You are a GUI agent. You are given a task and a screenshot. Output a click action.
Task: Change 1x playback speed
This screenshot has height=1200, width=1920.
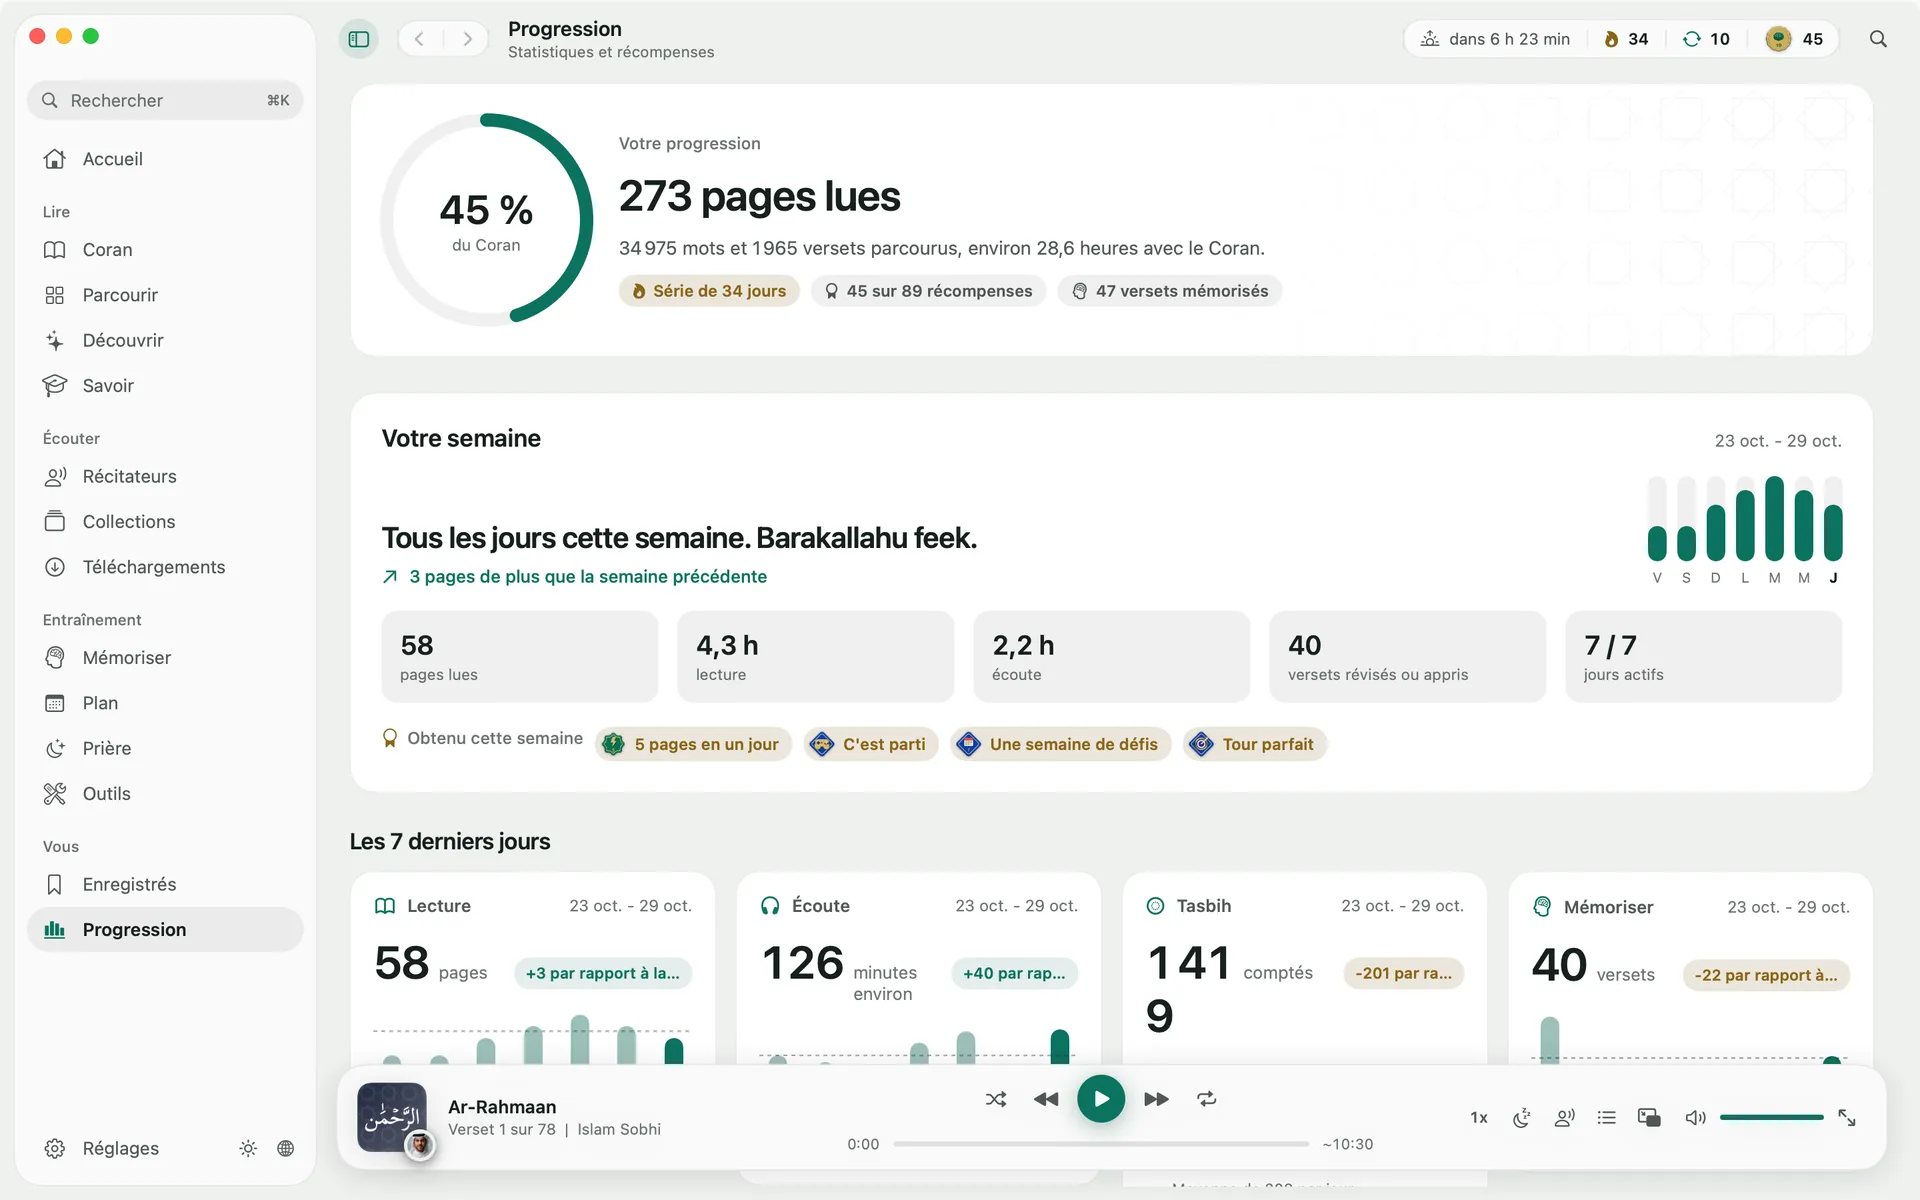point(1479,1118)
